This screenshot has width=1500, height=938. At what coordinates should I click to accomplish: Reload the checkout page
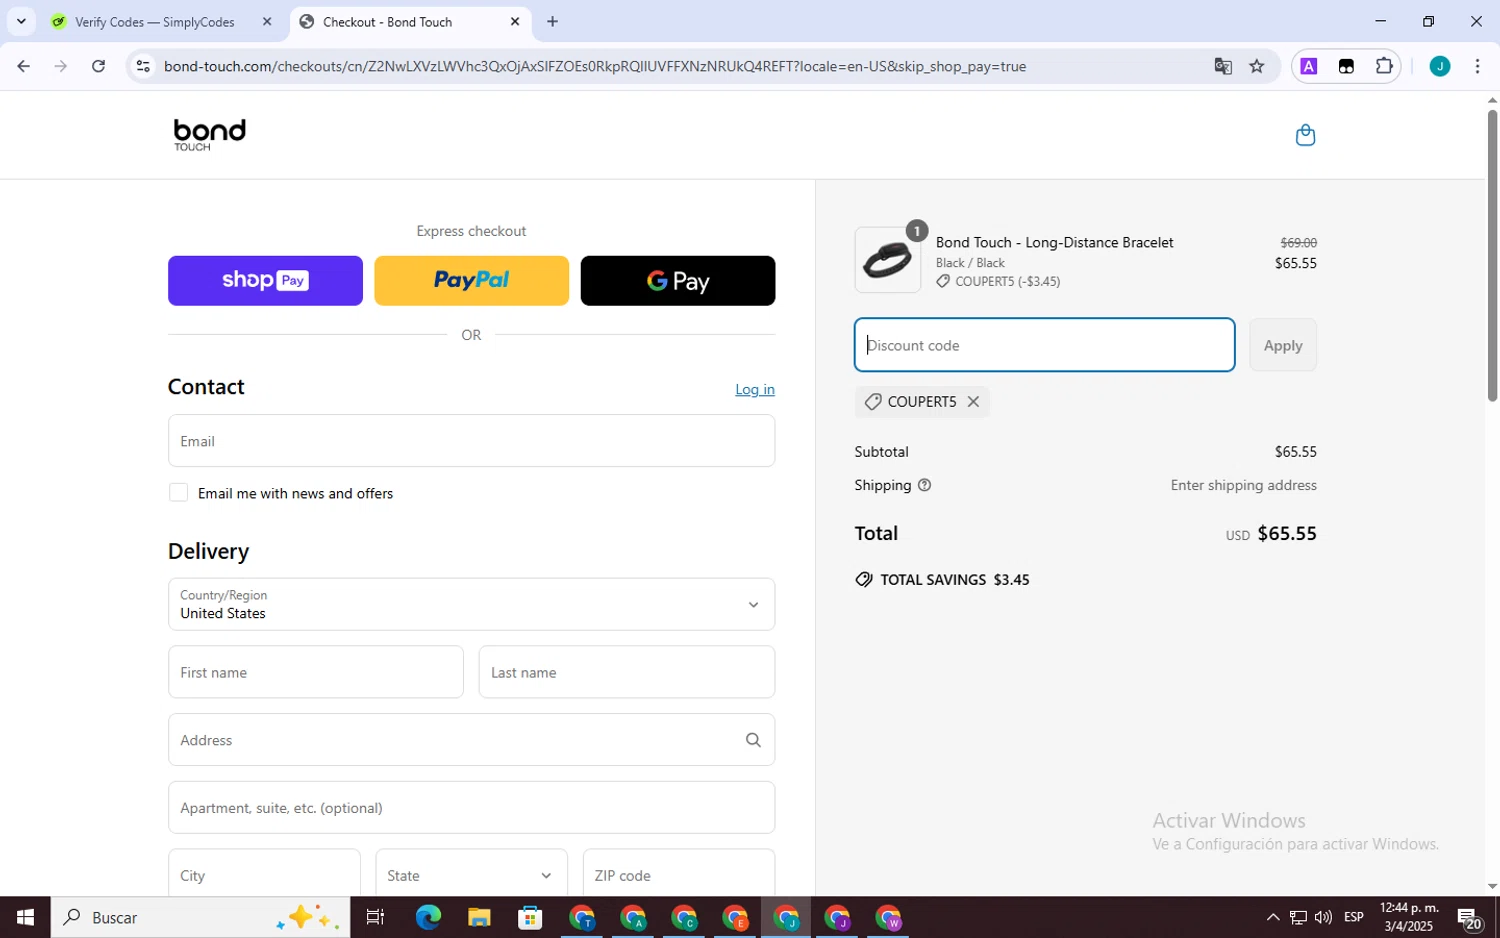point(98,66)
